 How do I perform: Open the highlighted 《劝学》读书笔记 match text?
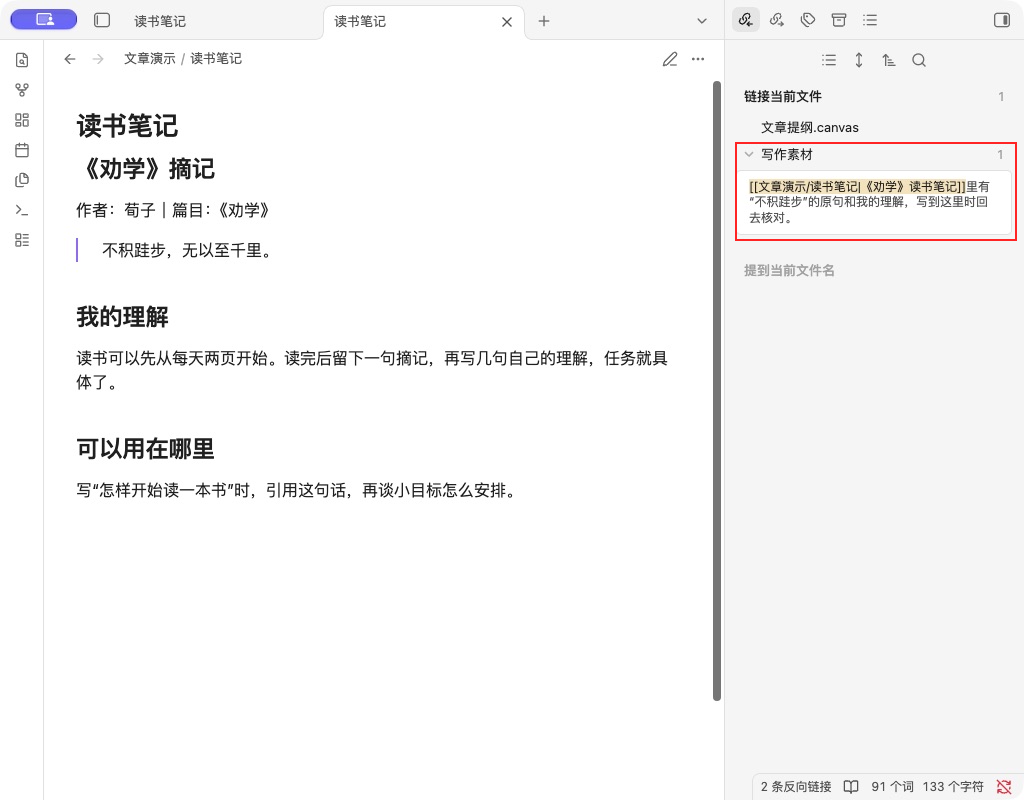coord(857,186)
